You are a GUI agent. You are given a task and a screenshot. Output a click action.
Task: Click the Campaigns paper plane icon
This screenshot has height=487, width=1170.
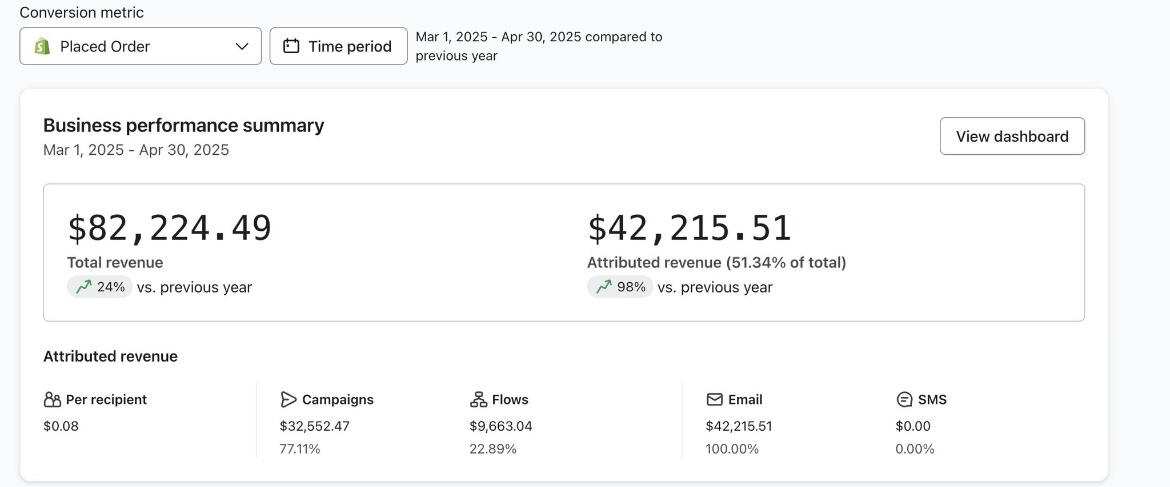click(288, 400)
